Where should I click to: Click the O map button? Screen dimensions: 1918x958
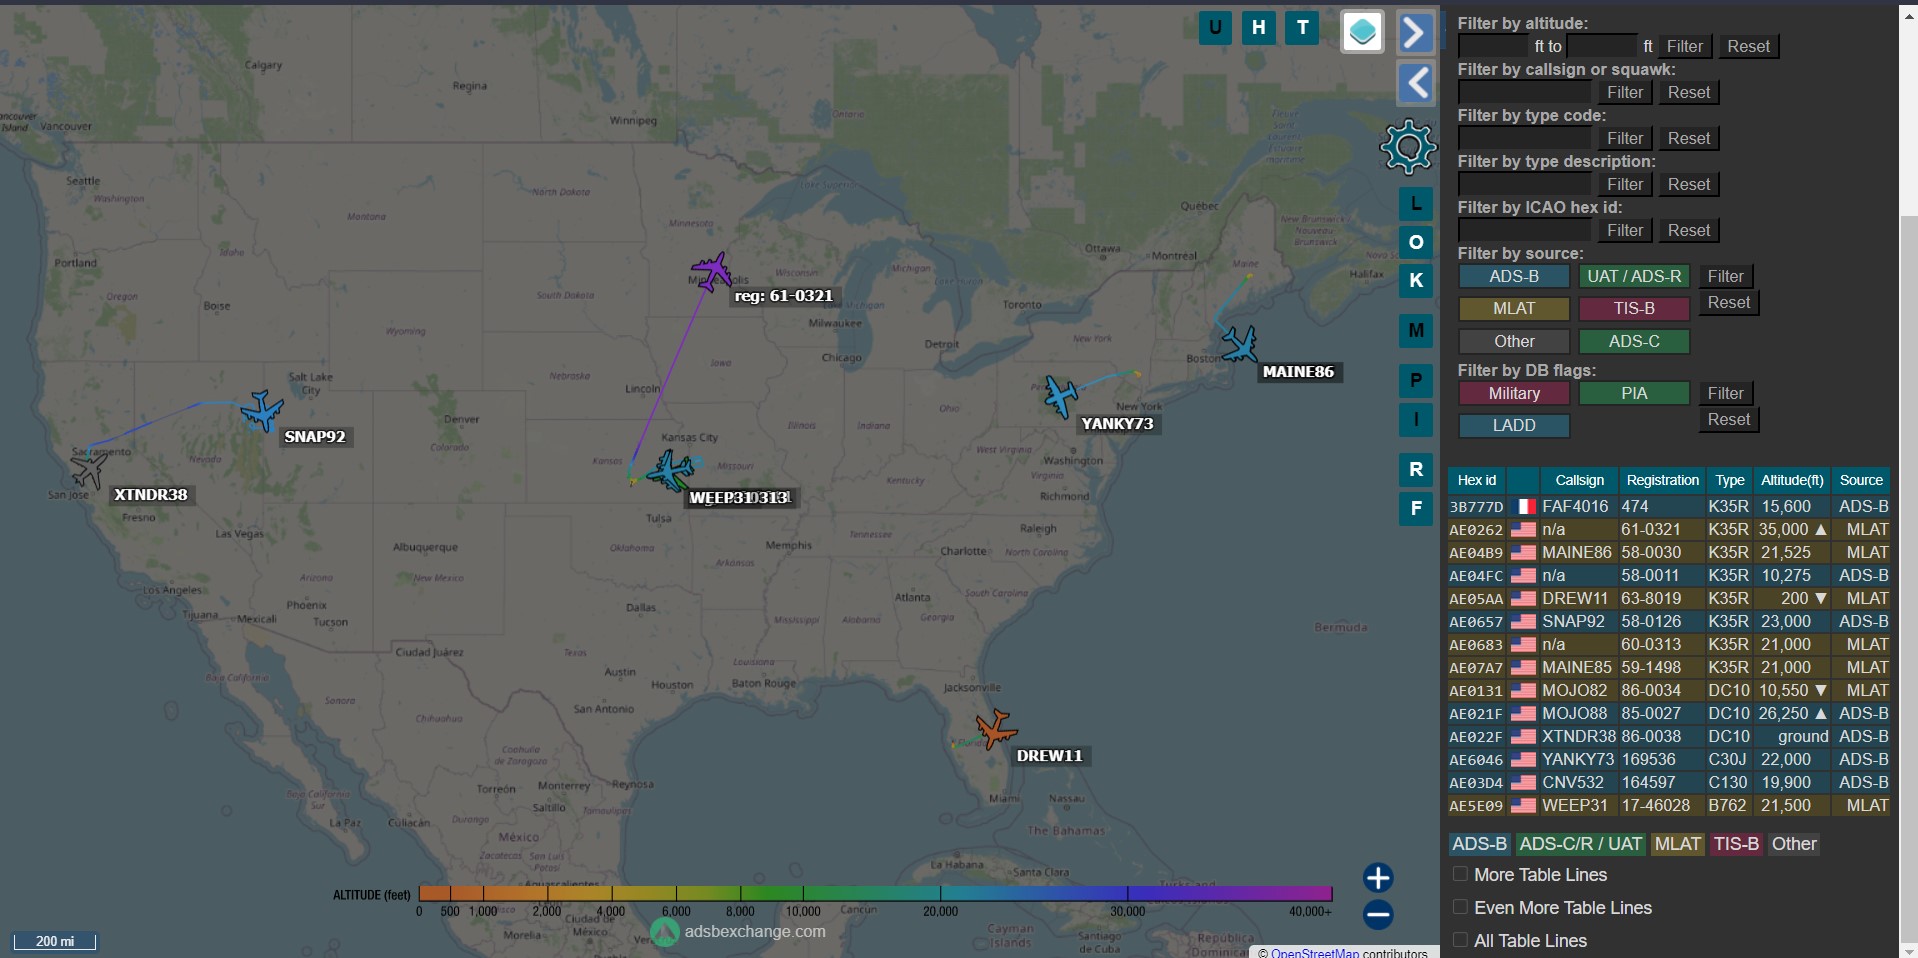[1416, 242]
